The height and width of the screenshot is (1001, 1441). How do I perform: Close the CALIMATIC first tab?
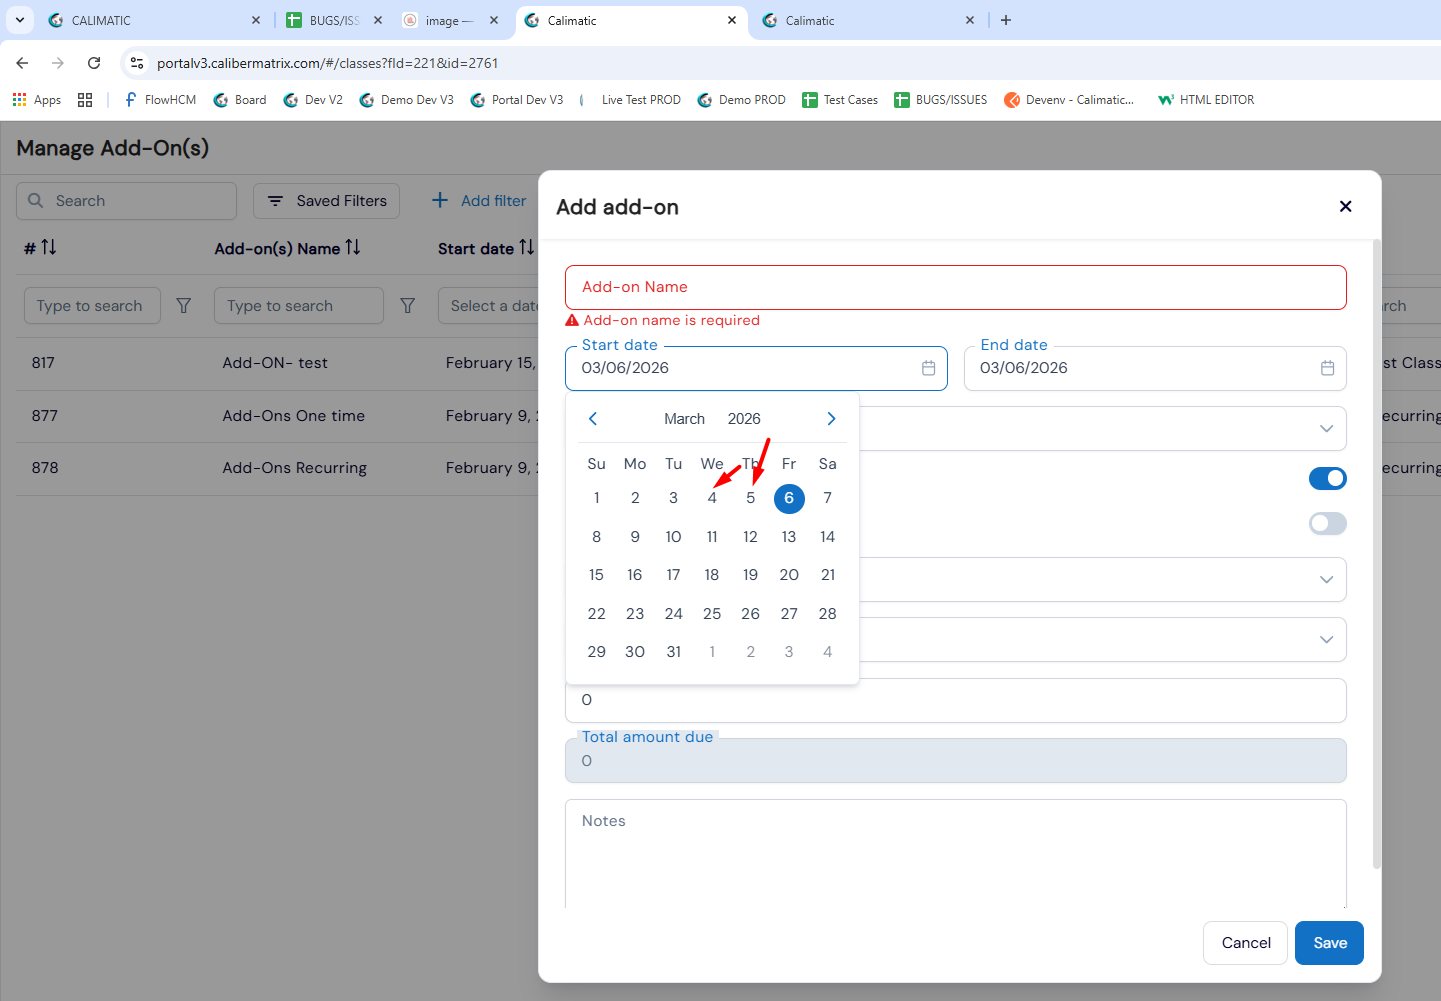tap(256, 20)
